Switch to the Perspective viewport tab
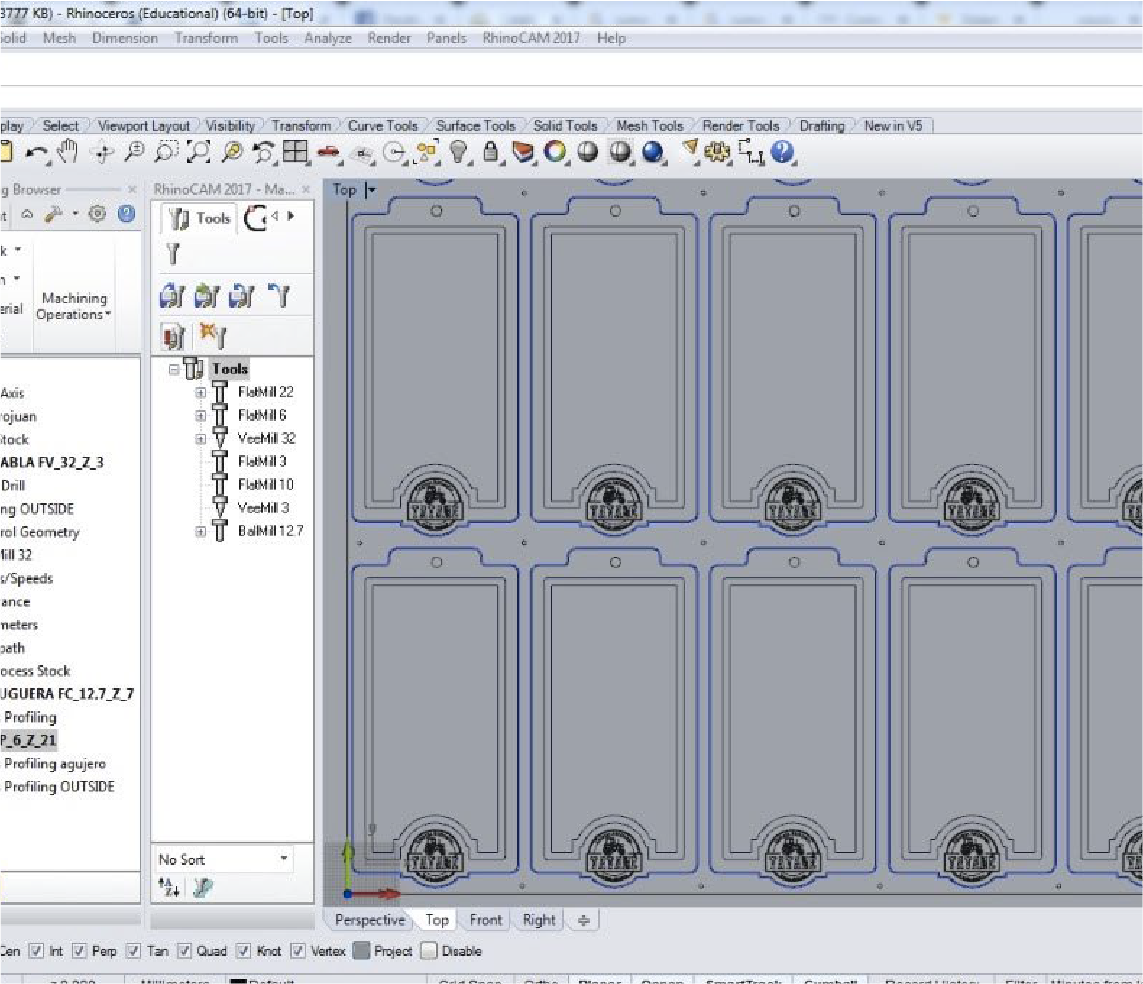This screenshot has height=984, width=1143. click(x=369, y=920)
